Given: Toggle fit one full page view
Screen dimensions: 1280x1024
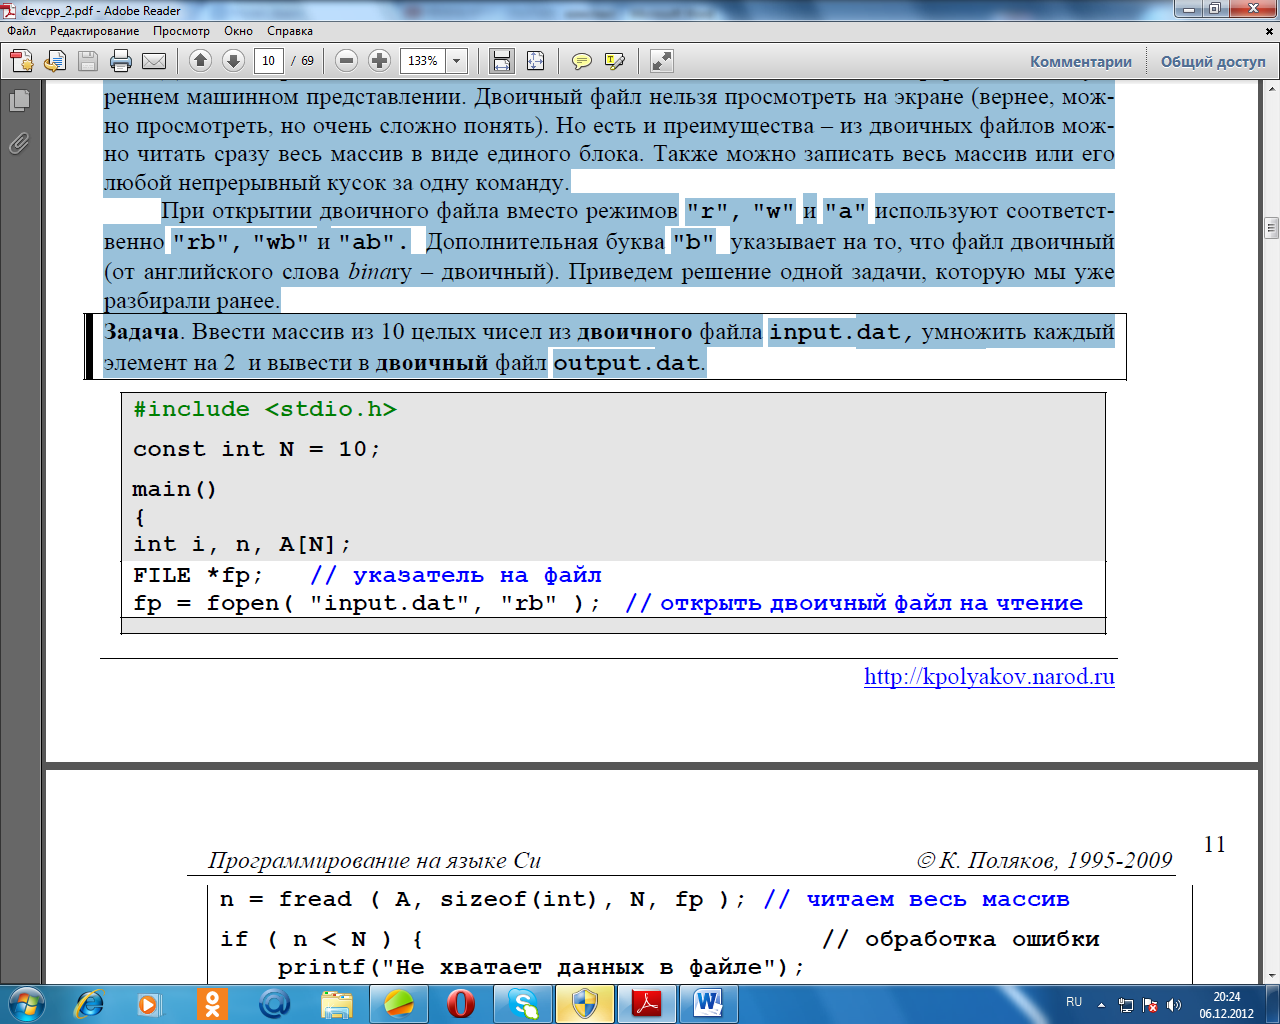Looking at the screenshot, I should point(536,61).
